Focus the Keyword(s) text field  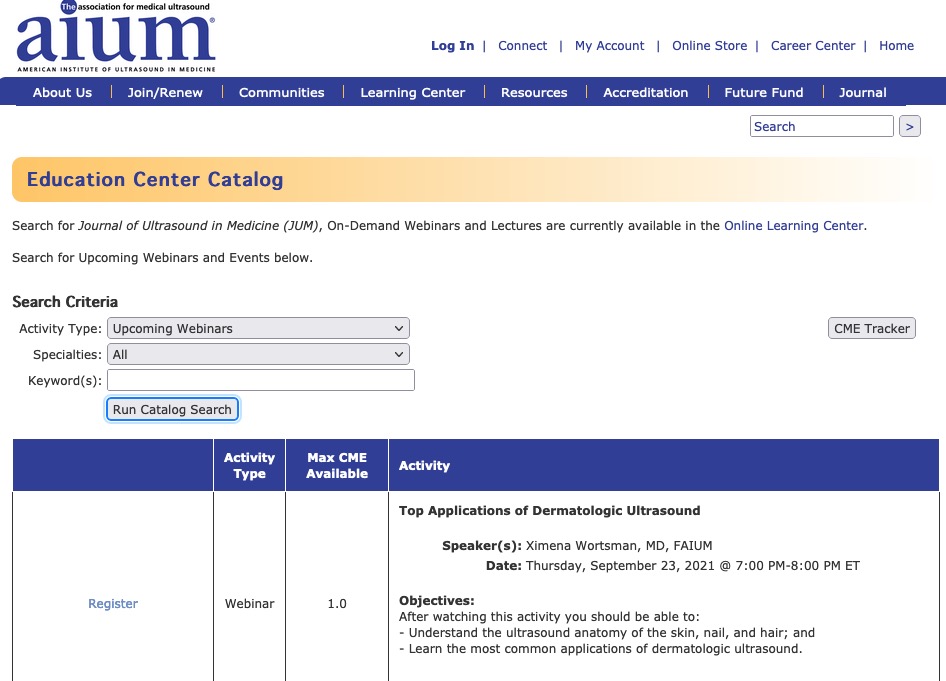tap(261, 380)
